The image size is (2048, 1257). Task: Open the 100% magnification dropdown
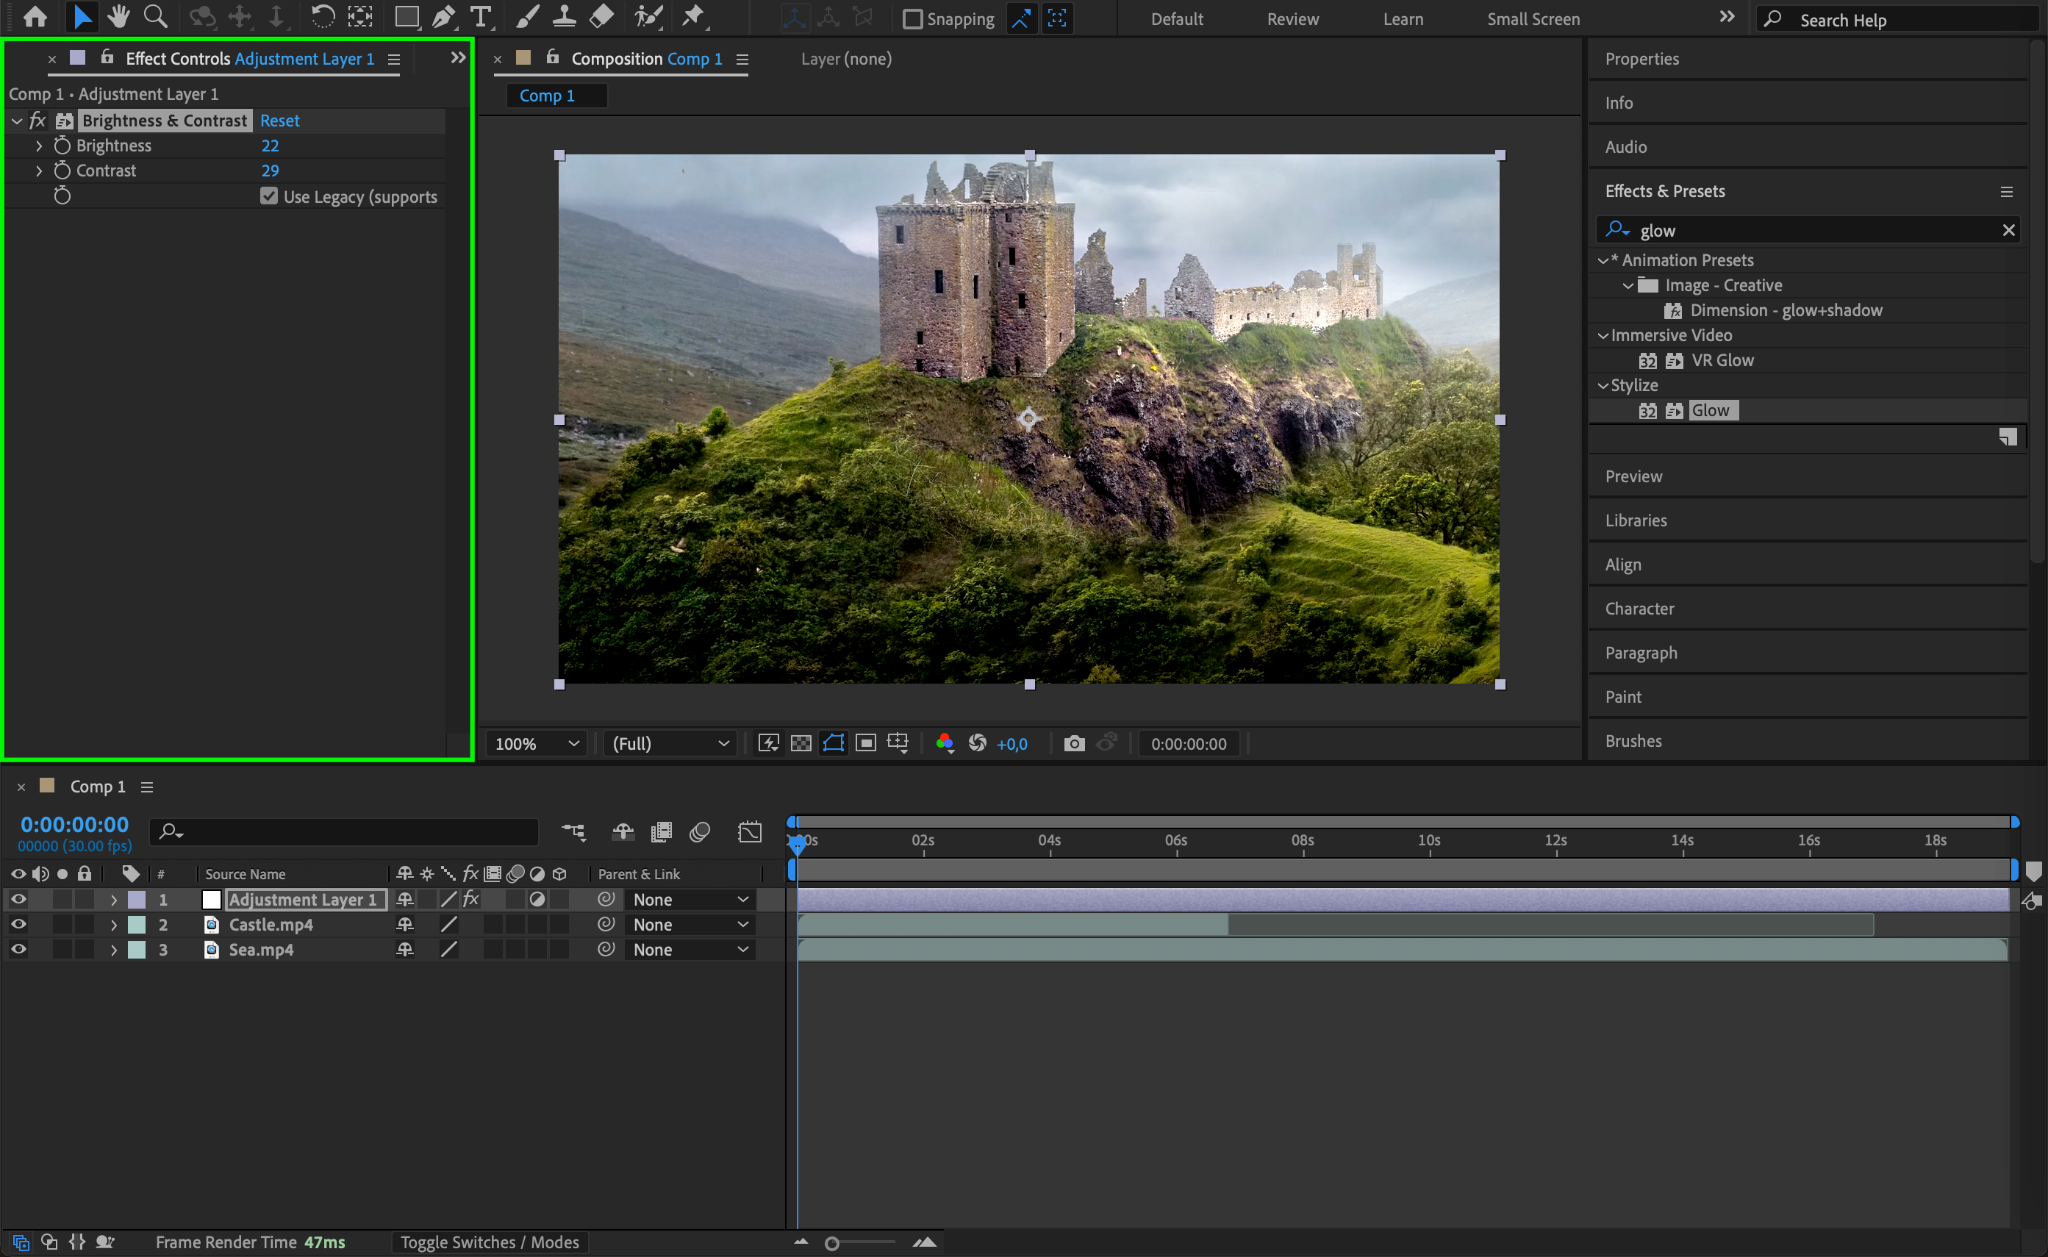537,743
